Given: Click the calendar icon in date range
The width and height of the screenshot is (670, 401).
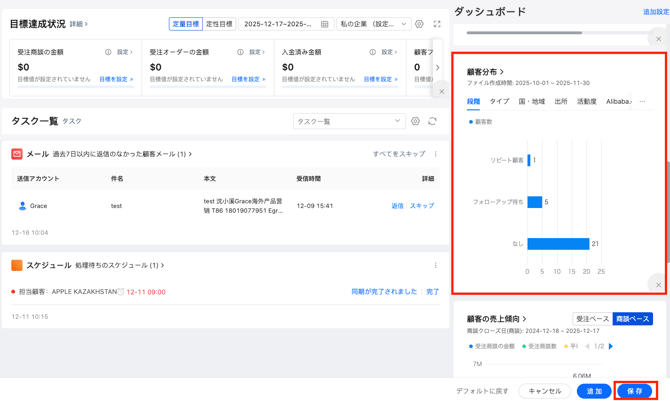Looking at the screenshot, I should pos(325,24).
